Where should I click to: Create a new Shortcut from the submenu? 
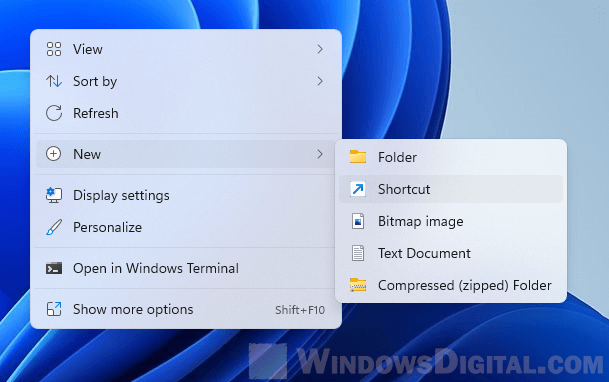pos(451,189)
